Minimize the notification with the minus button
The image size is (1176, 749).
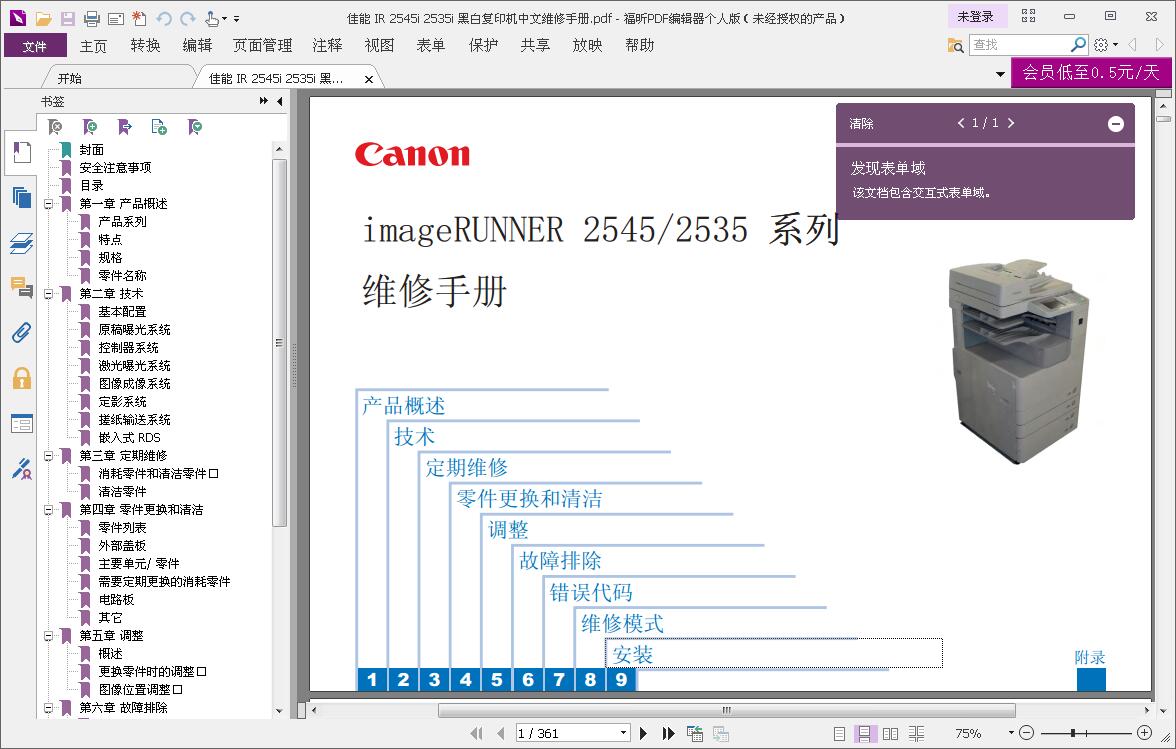pyautogui.click(x=1115, y=124)
